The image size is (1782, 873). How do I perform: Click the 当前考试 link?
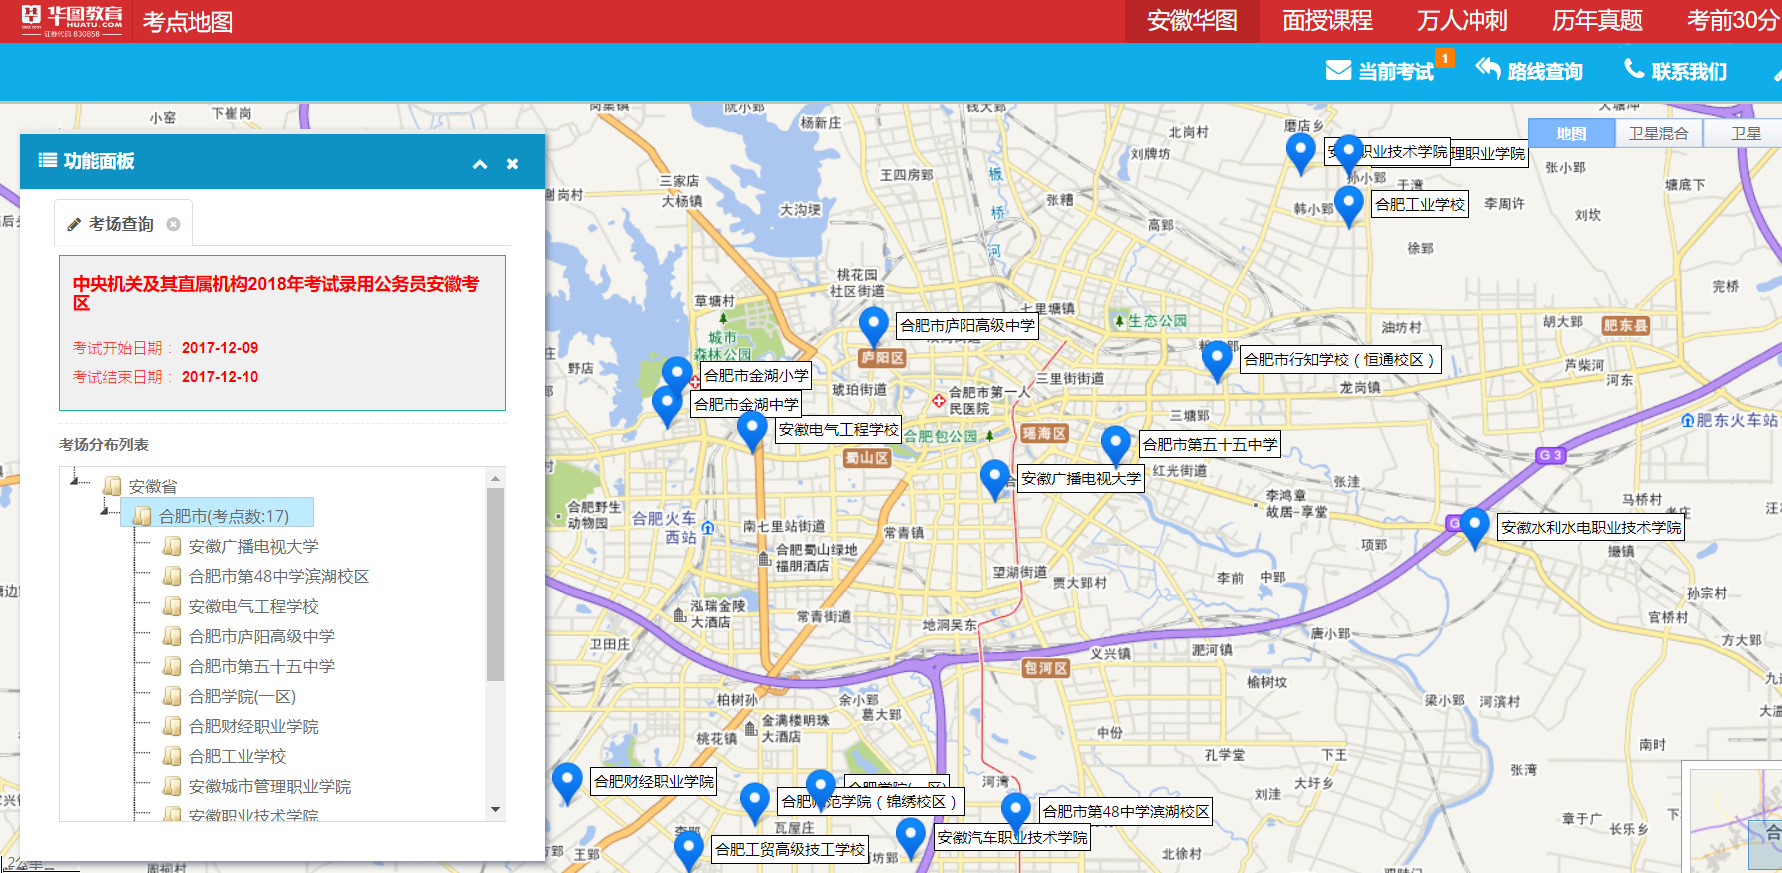click(1396, 71)
